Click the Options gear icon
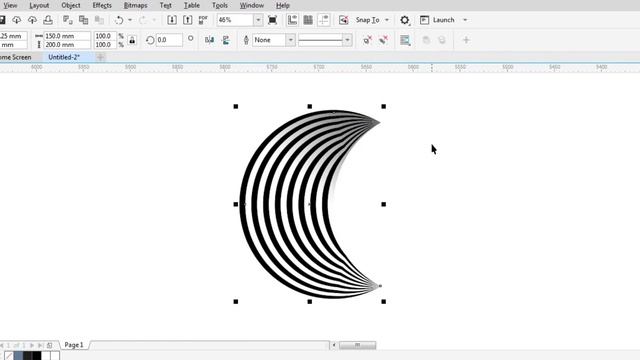This screenshot has width=640, height=360. tap(404, 20)
